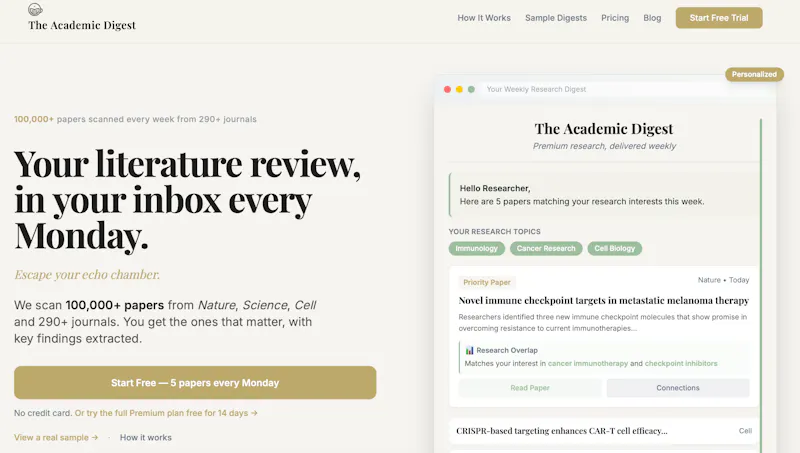The height and width of the screenshot is (453, 800).
Task: Click the Read Paper button
Action: coord(530,388)
